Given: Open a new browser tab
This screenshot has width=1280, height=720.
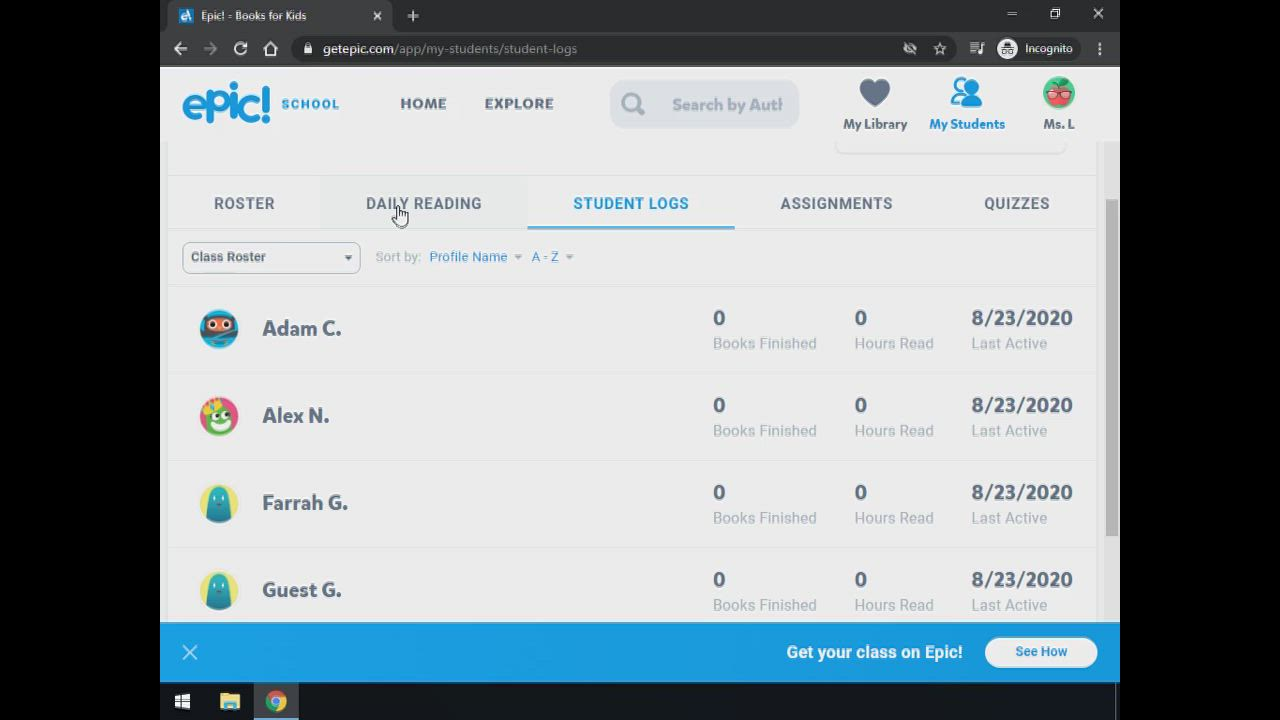Looking at the screenshot, I should 413,15.
